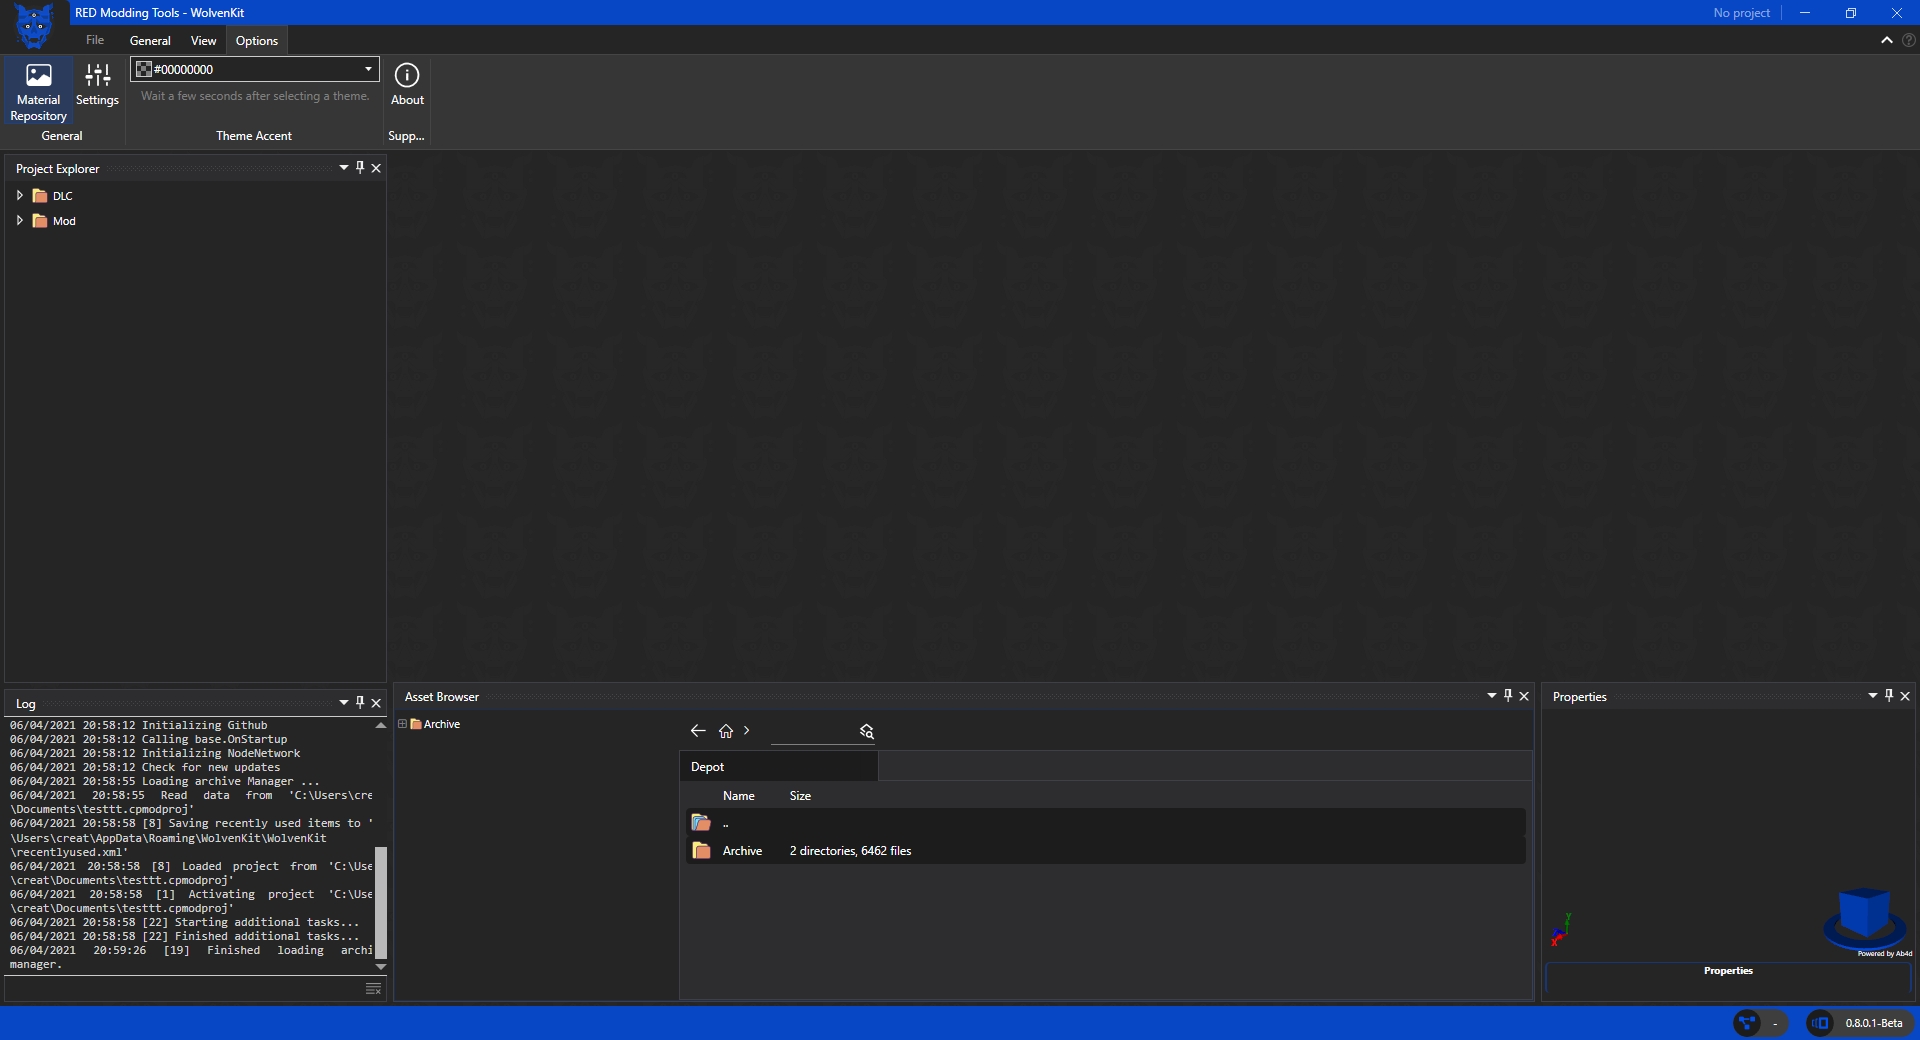Click the version status icon in status bar
This screenshot has width=1920, height=1040.
coord(1820,1023)
